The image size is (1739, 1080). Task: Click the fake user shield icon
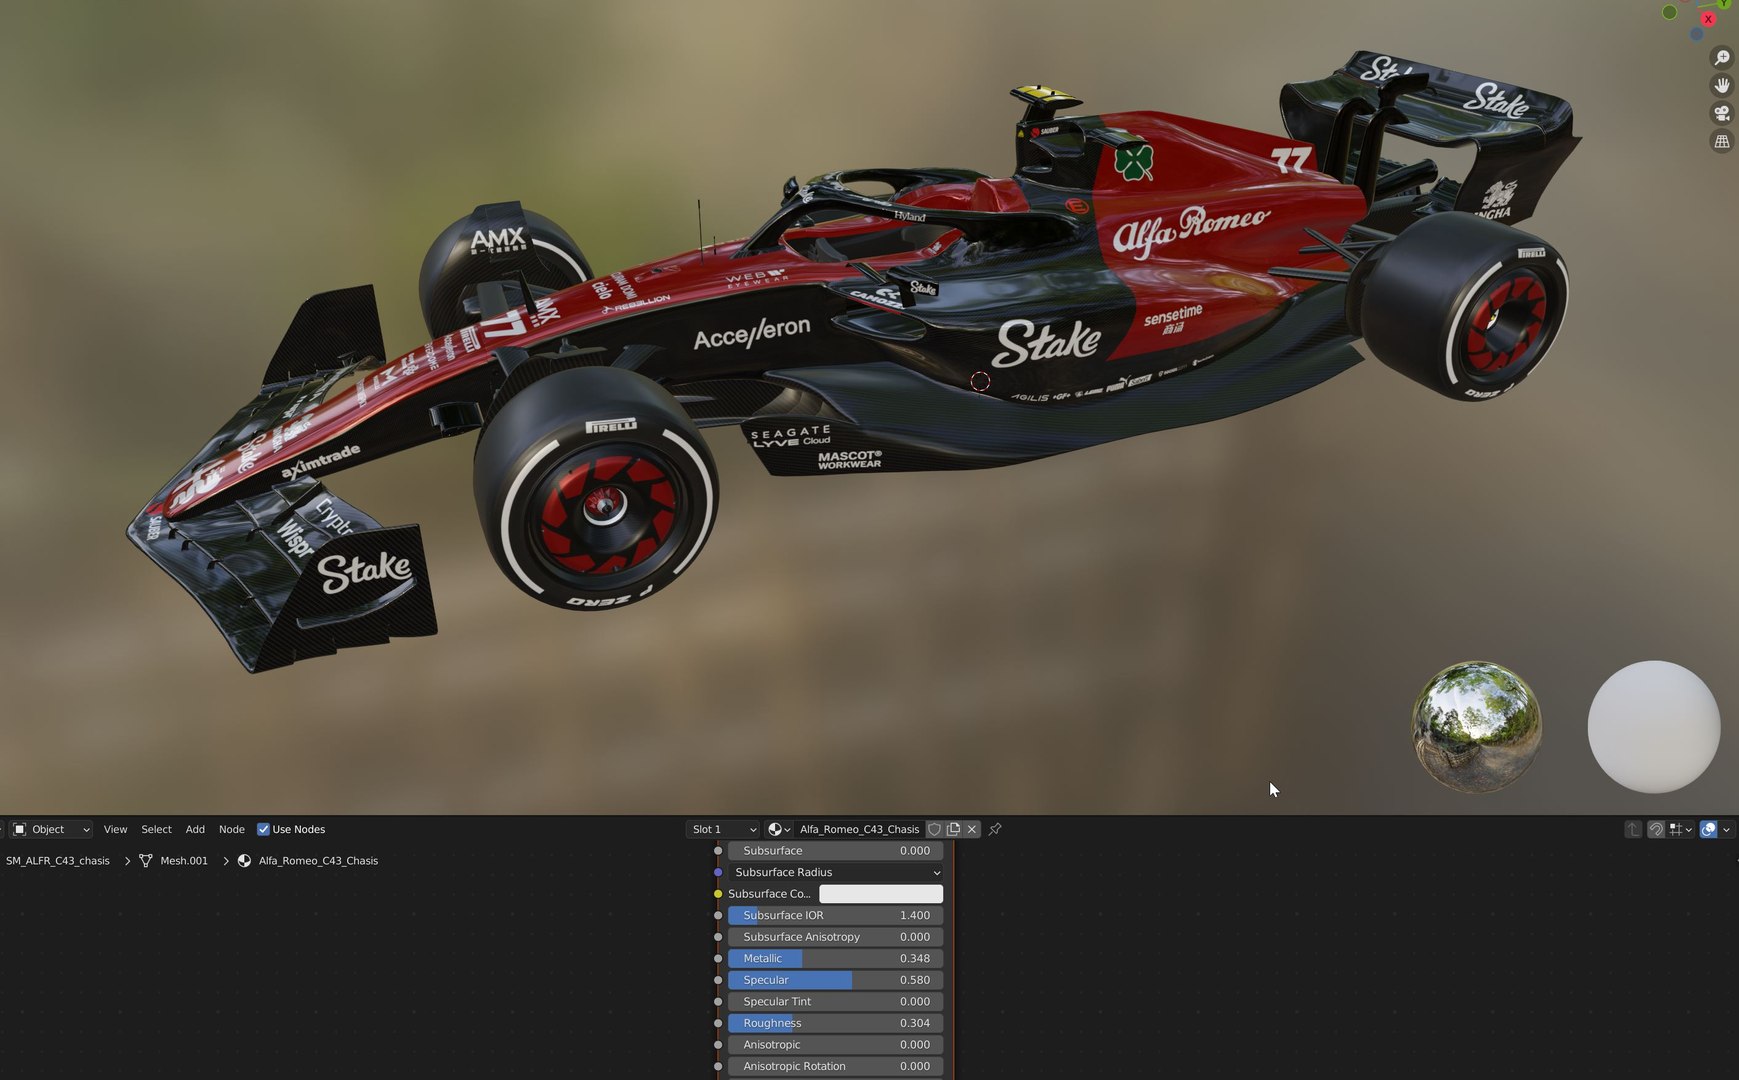point(934,829)
